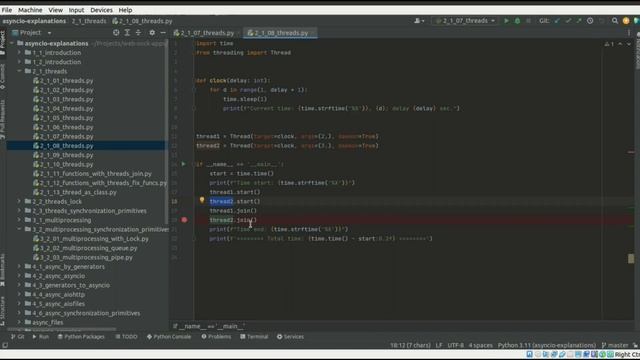Click run gutter arrow at main block

point(183,164)
